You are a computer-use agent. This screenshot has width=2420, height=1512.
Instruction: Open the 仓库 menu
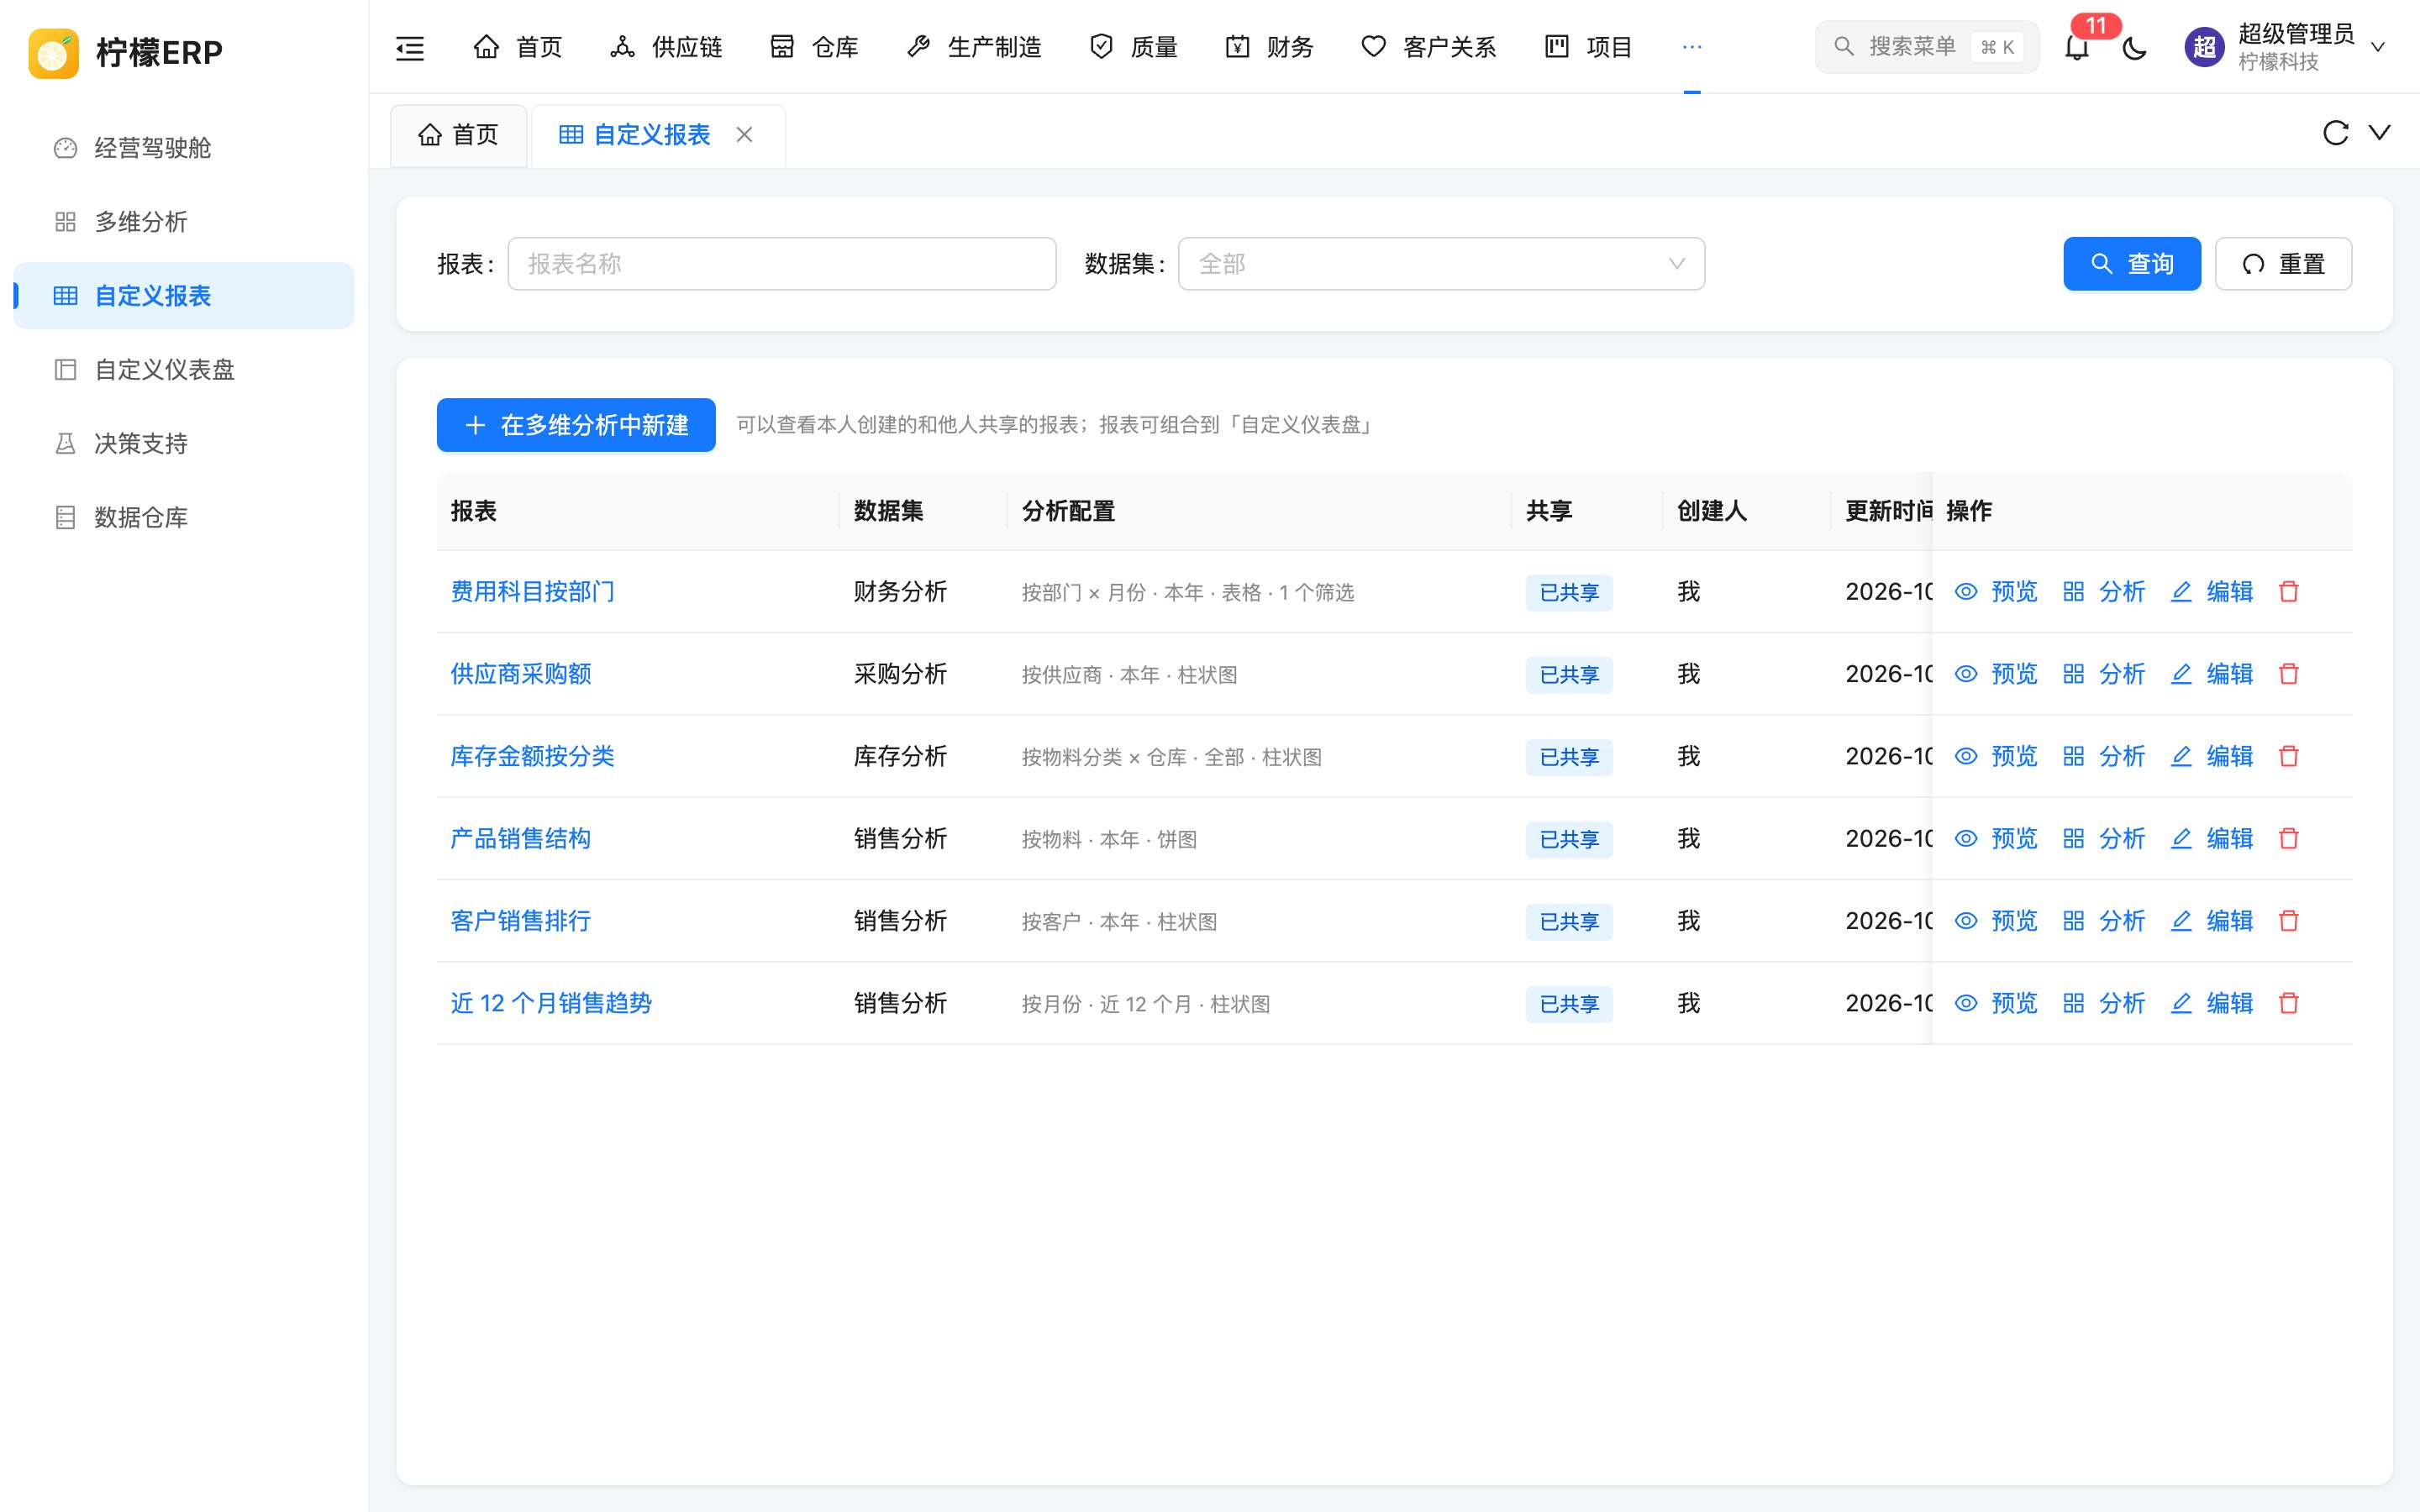814,47
